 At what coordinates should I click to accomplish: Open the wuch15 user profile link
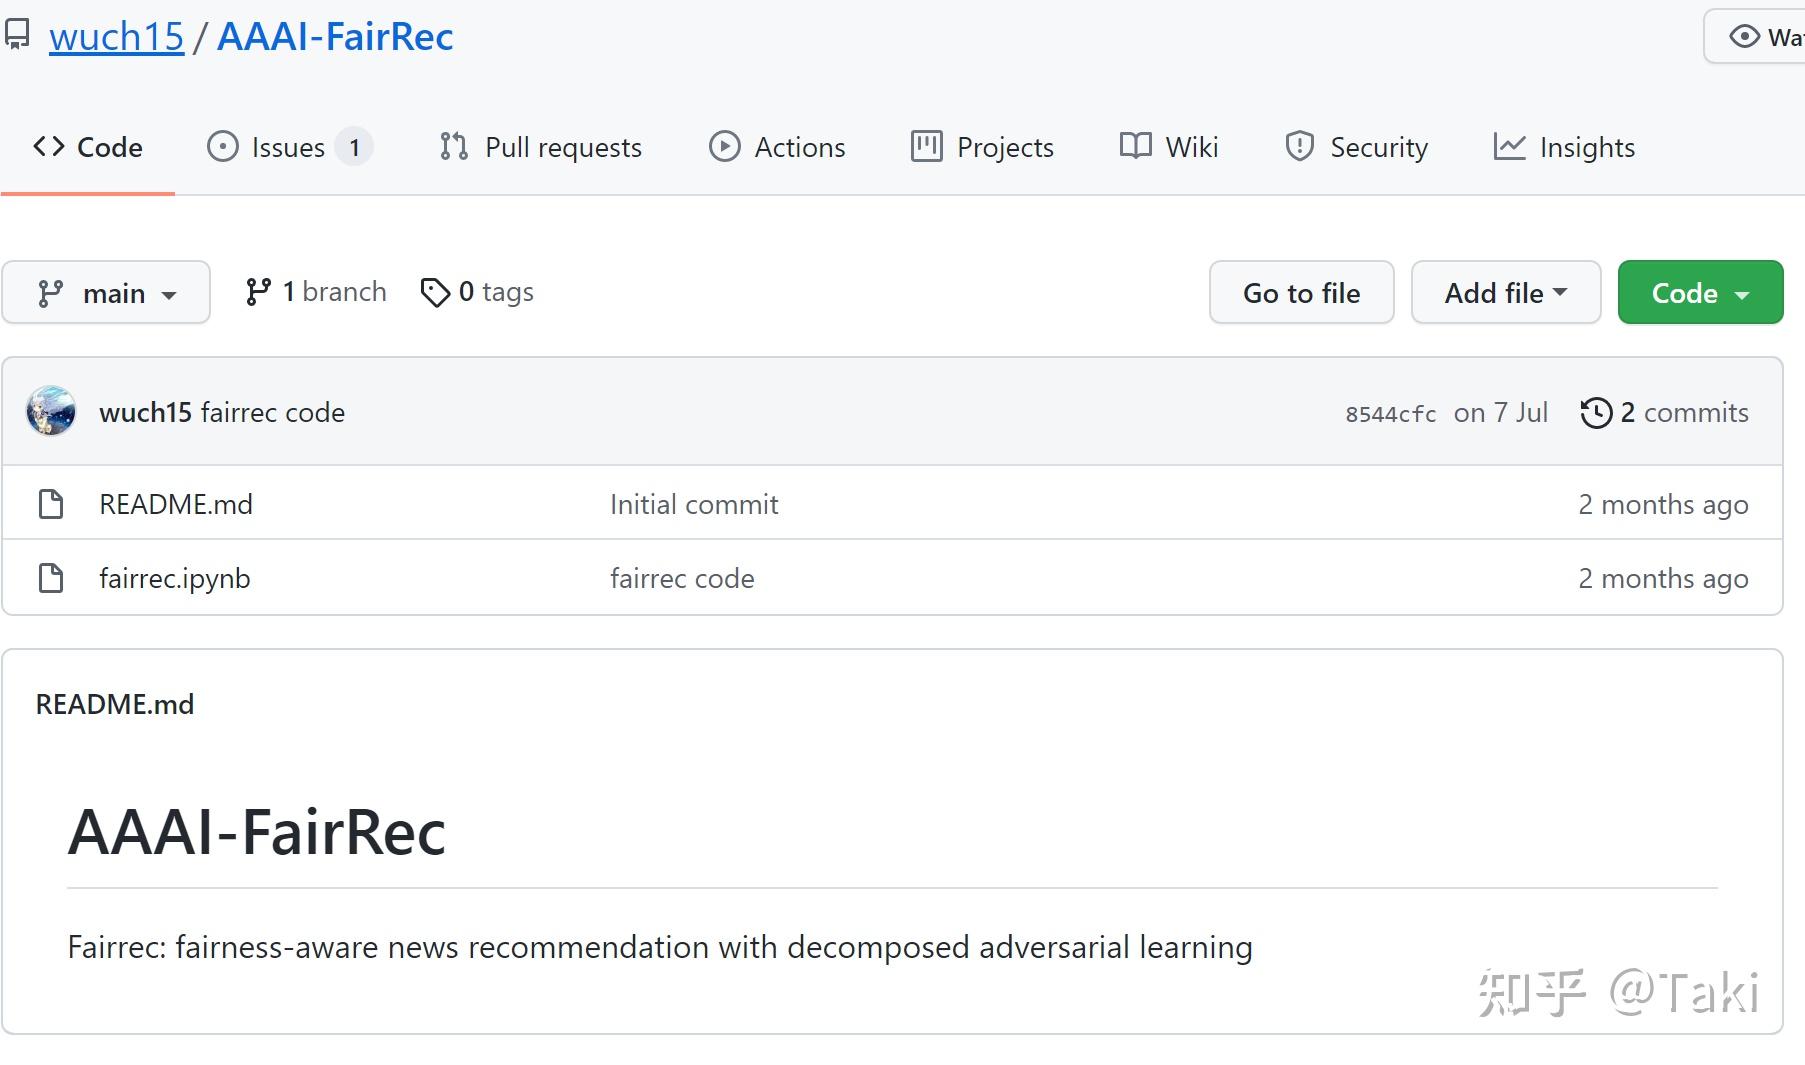[116, 37]
